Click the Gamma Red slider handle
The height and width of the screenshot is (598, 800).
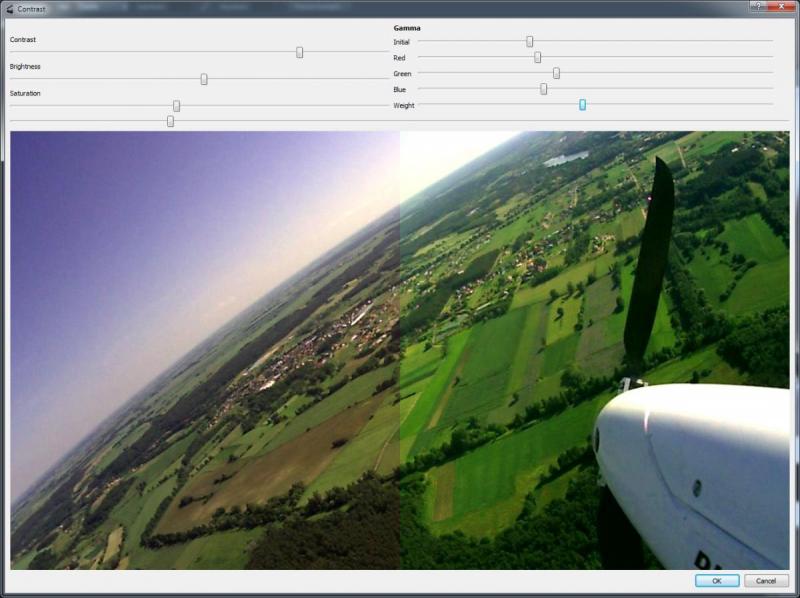pyautogui.click(x=537, y=58)
